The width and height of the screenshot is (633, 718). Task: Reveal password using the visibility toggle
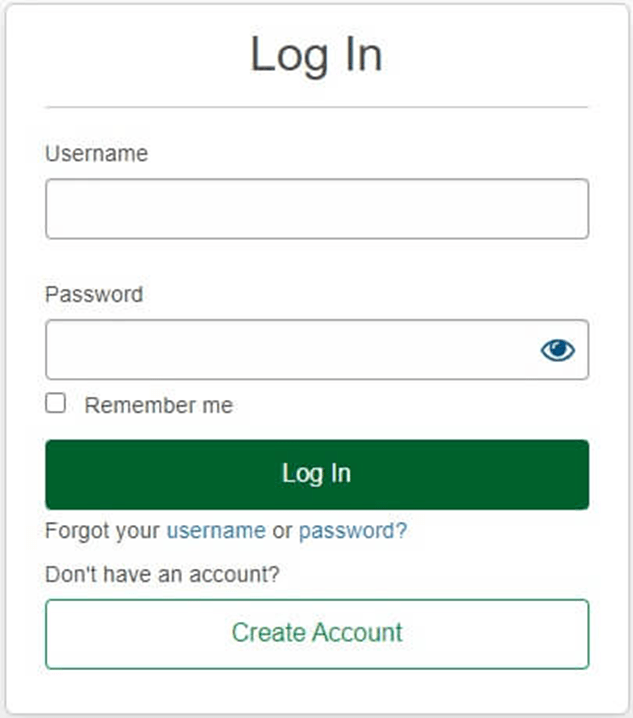(557, 350)
